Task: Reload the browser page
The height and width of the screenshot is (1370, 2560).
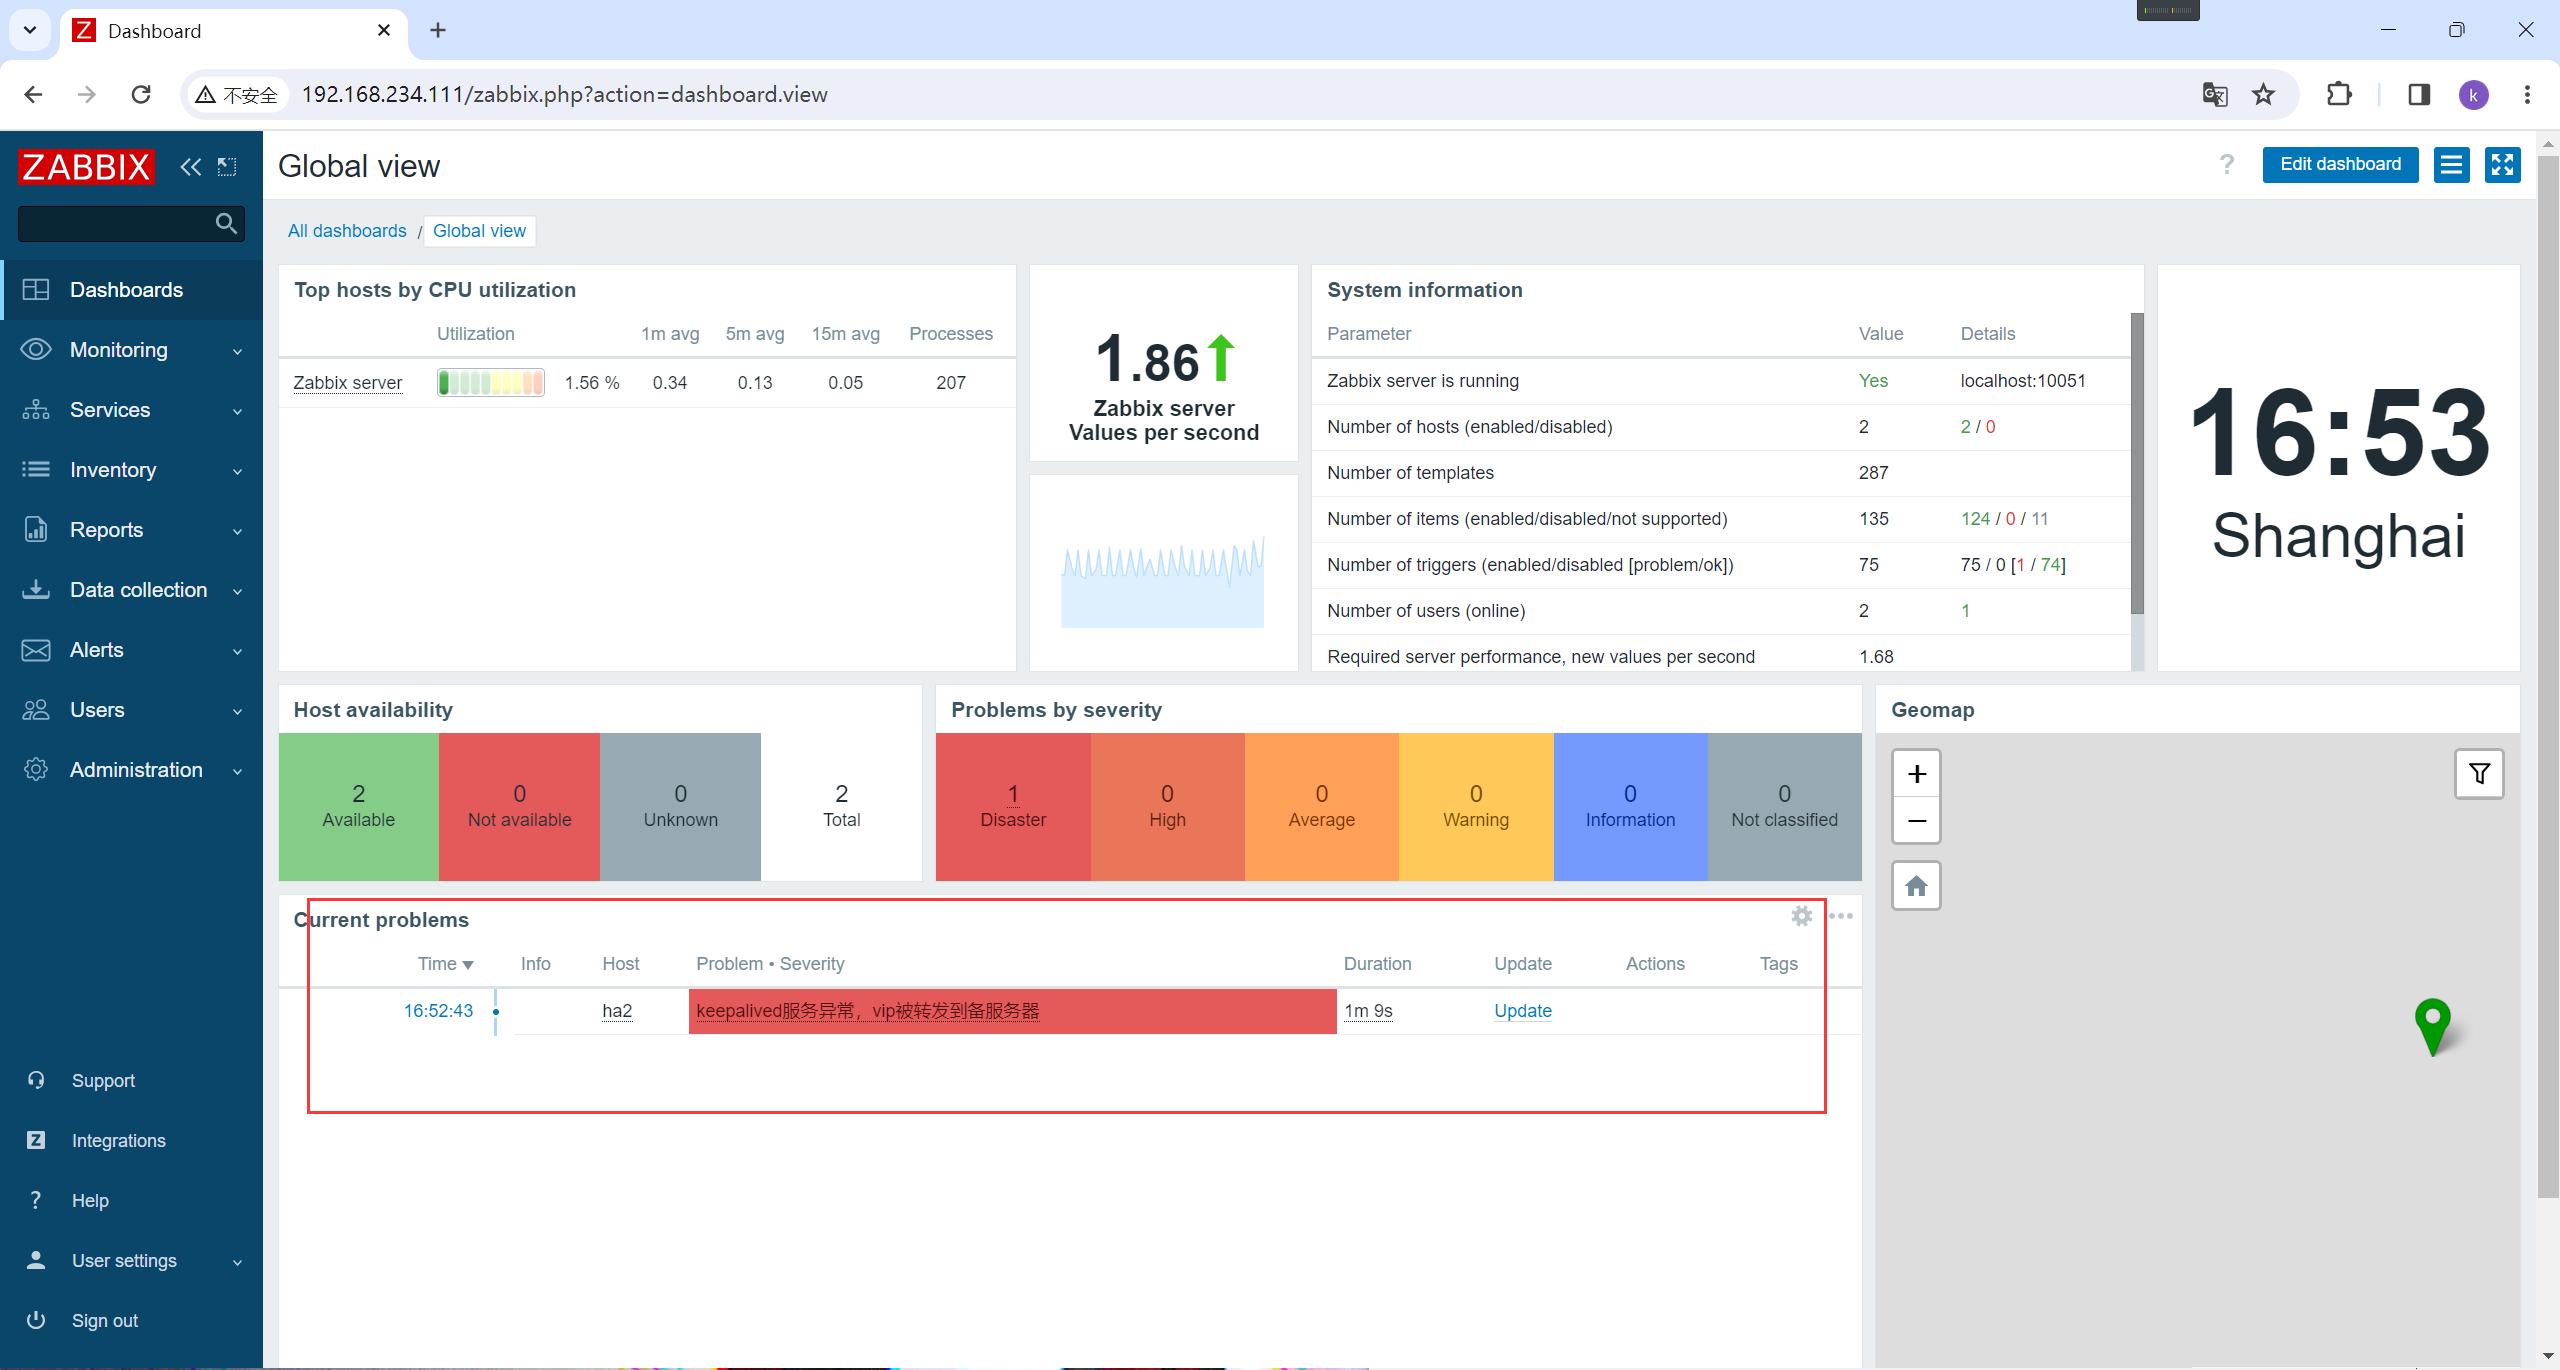Action: click(x=141, y=94)
